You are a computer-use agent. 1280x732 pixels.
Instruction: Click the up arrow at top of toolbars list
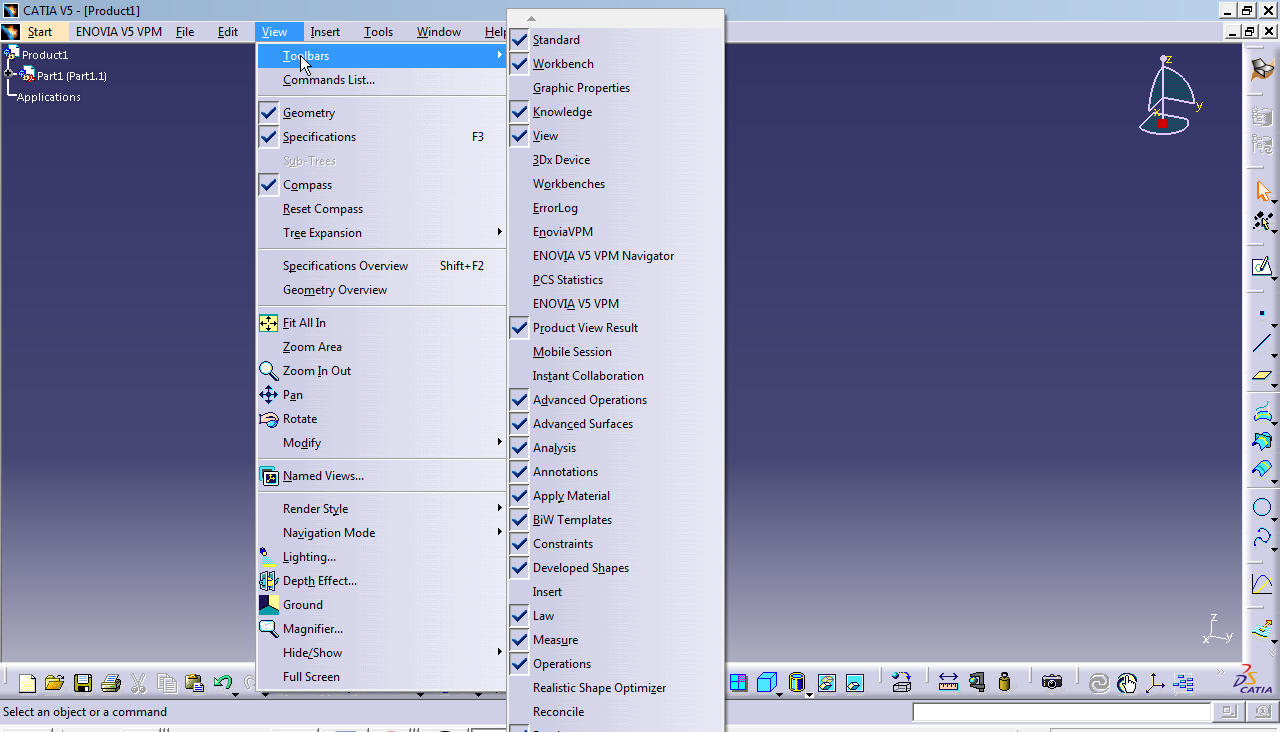tap(531, 18)
